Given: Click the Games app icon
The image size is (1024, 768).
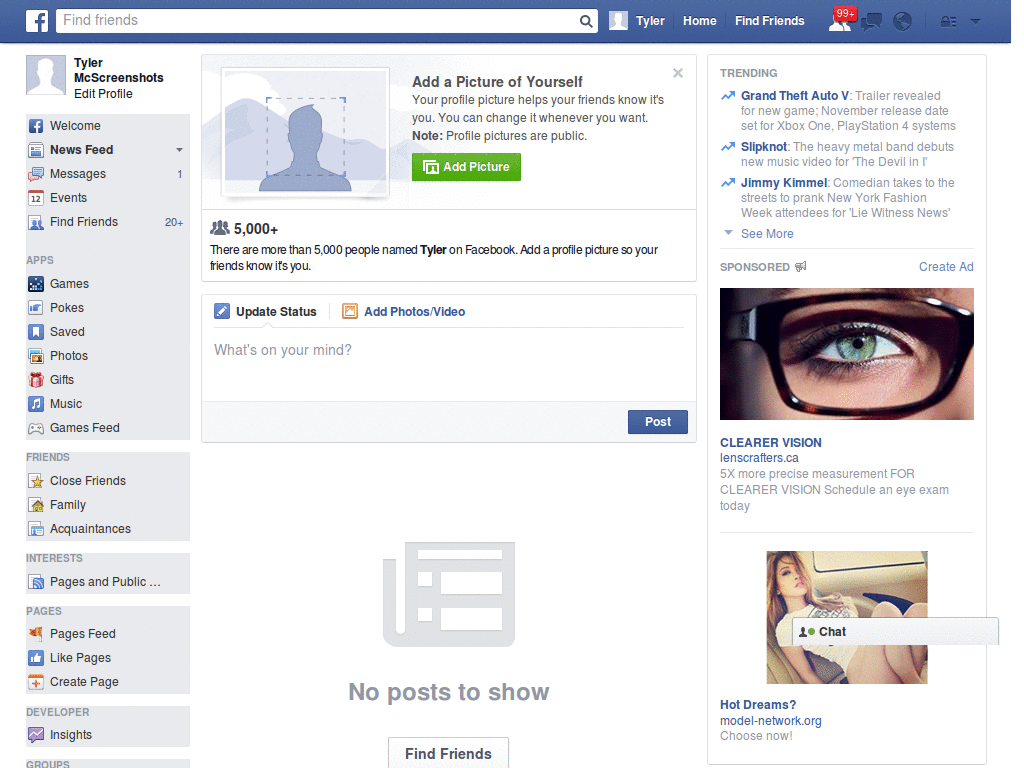Looking at the screenshot, I should (x=36, y=284).
